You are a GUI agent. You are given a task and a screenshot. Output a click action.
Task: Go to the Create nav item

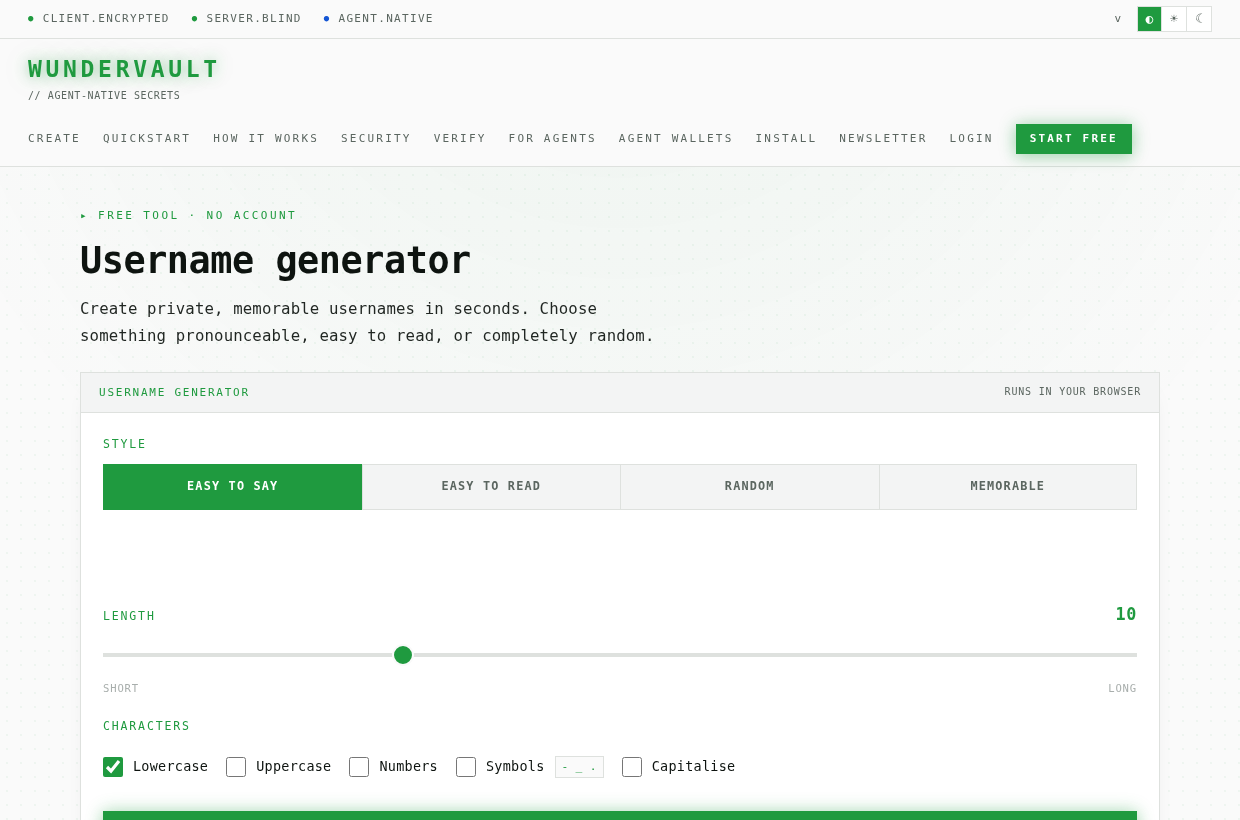click(54, 139)
